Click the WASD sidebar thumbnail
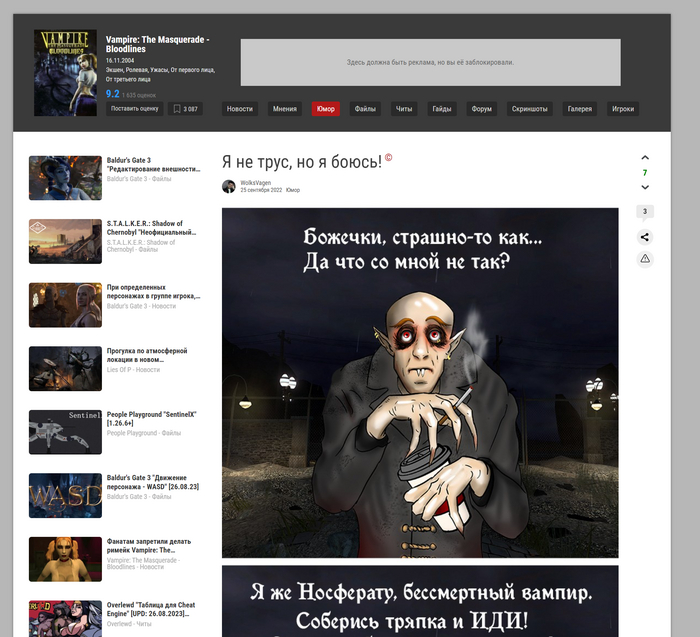This screenshot has width=700, height=637. (65, 495)
